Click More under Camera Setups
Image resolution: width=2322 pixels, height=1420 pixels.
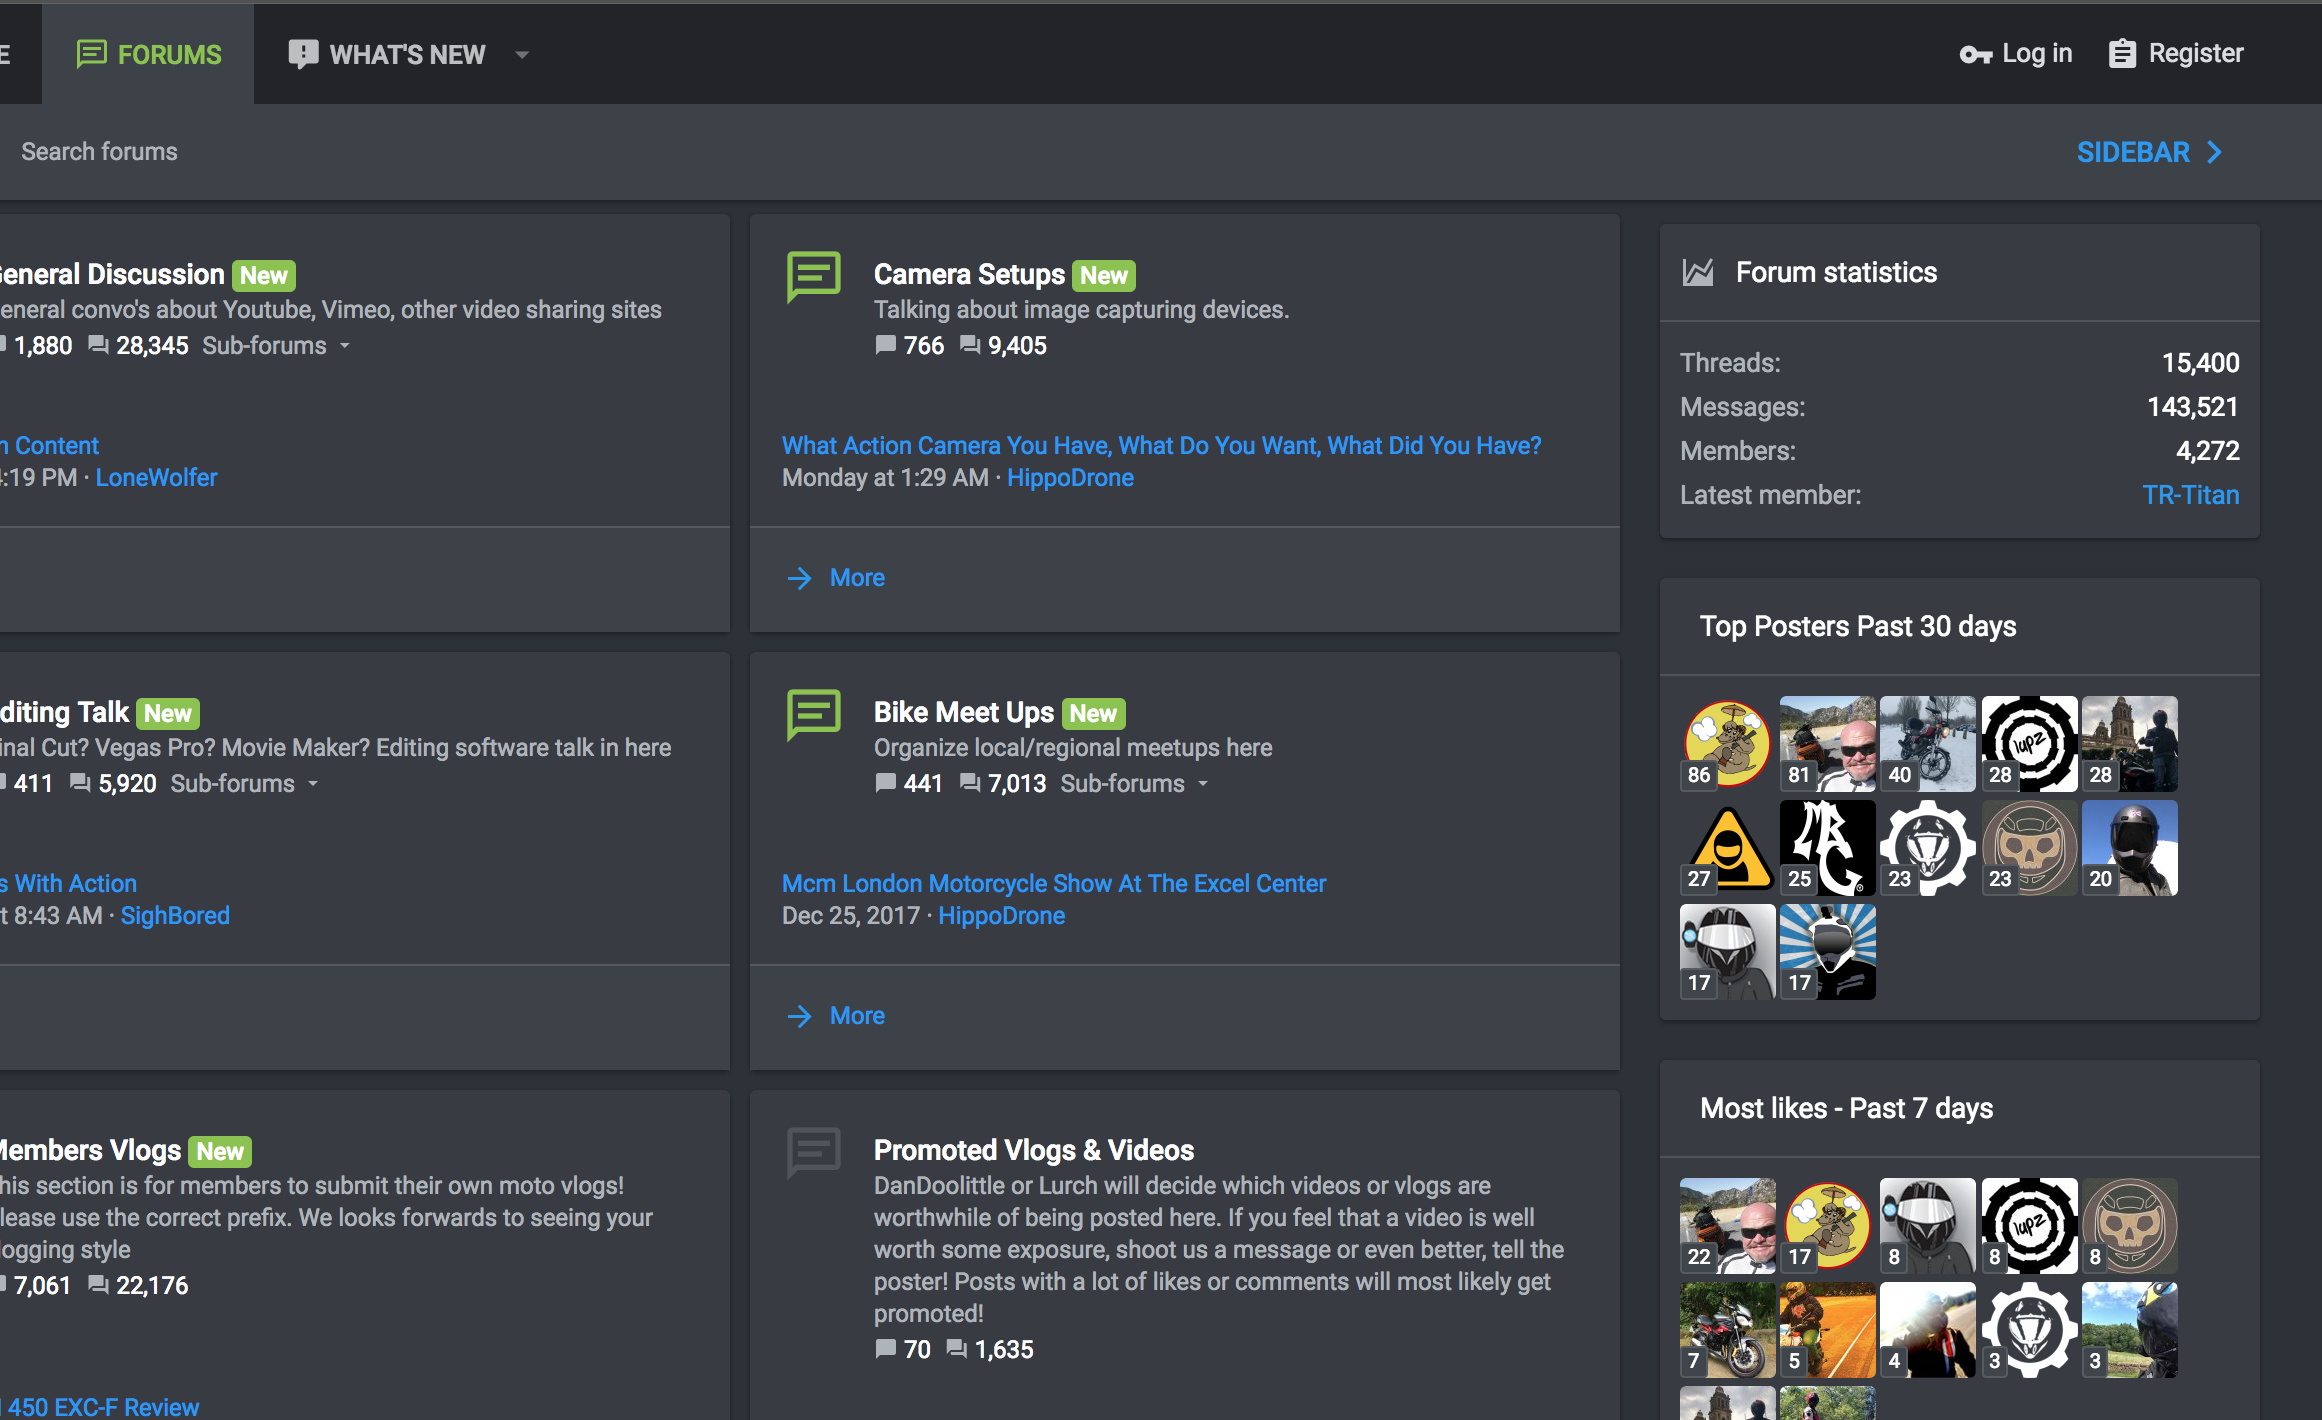pos(857,578)
